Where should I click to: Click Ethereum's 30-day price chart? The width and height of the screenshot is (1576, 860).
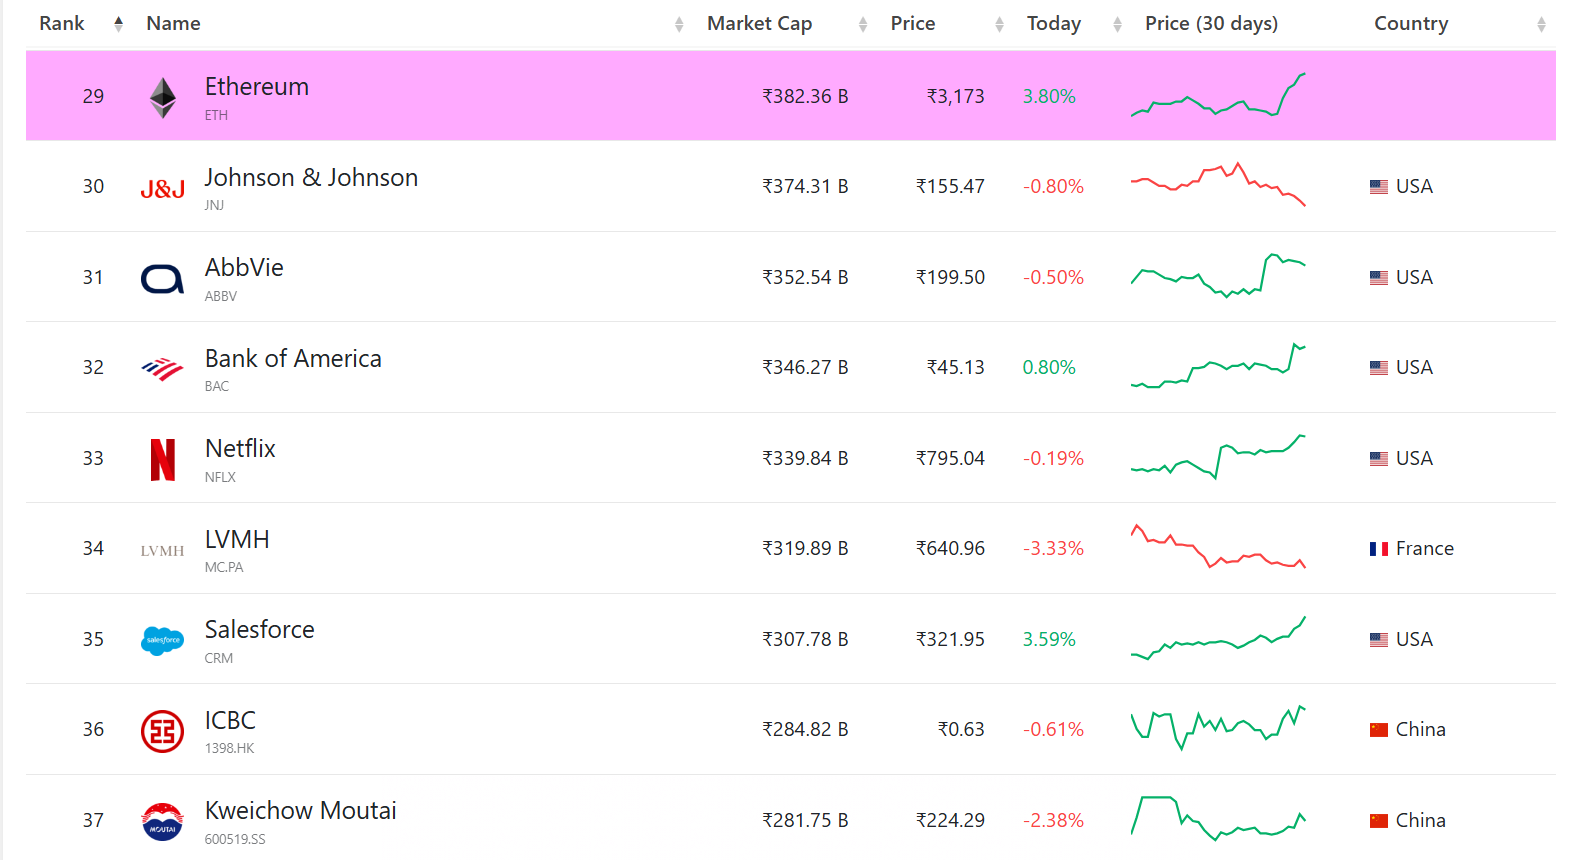(x=1218, y=95)
